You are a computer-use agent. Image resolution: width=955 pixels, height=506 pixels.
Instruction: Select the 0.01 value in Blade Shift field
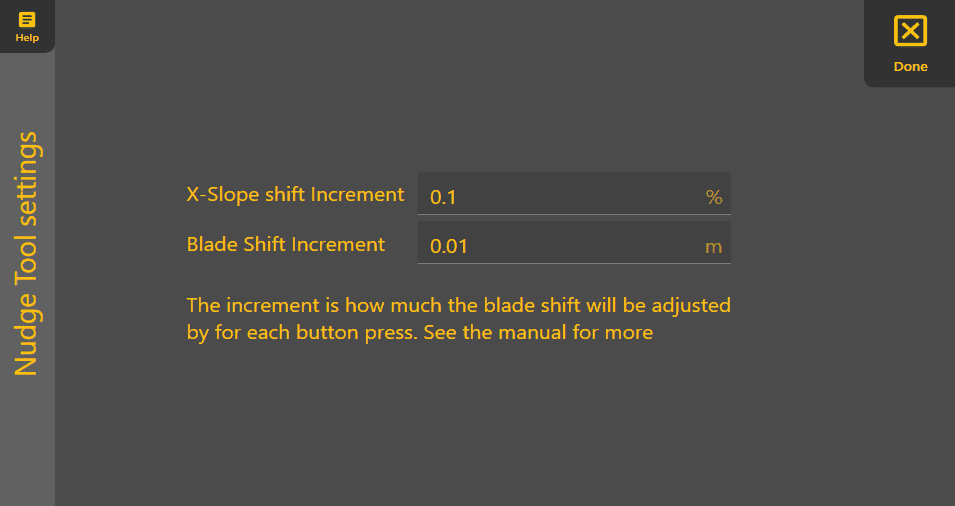tap(449, 247)
